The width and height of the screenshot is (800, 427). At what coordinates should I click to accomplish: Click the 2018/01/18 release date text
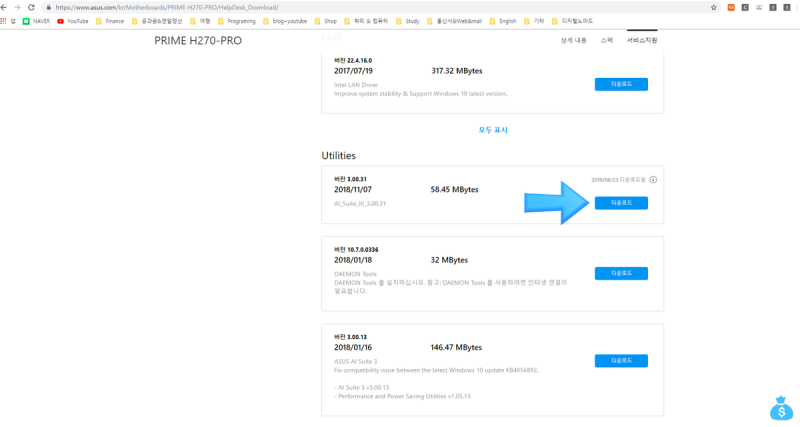click(x=353, y=260)
